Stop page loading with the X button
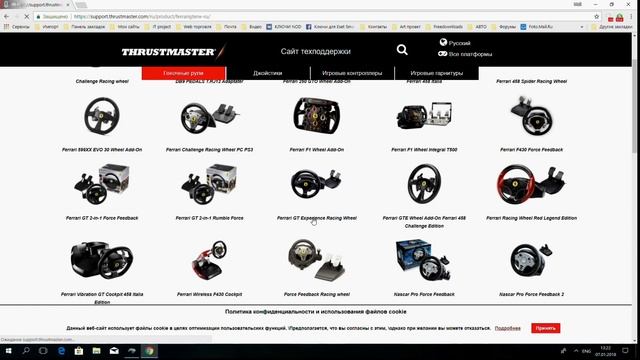 [27, 16]
